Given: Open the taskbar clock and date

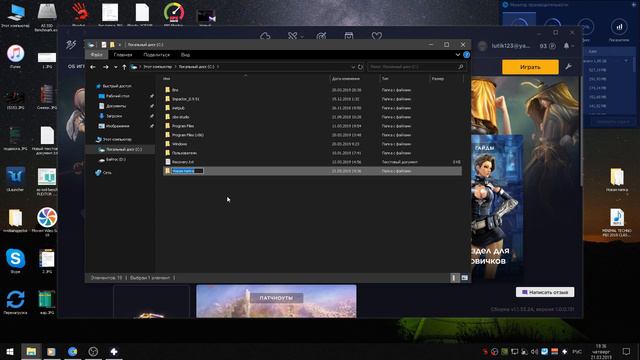Looking at the screenshot, I should click(x=600, y=351).
